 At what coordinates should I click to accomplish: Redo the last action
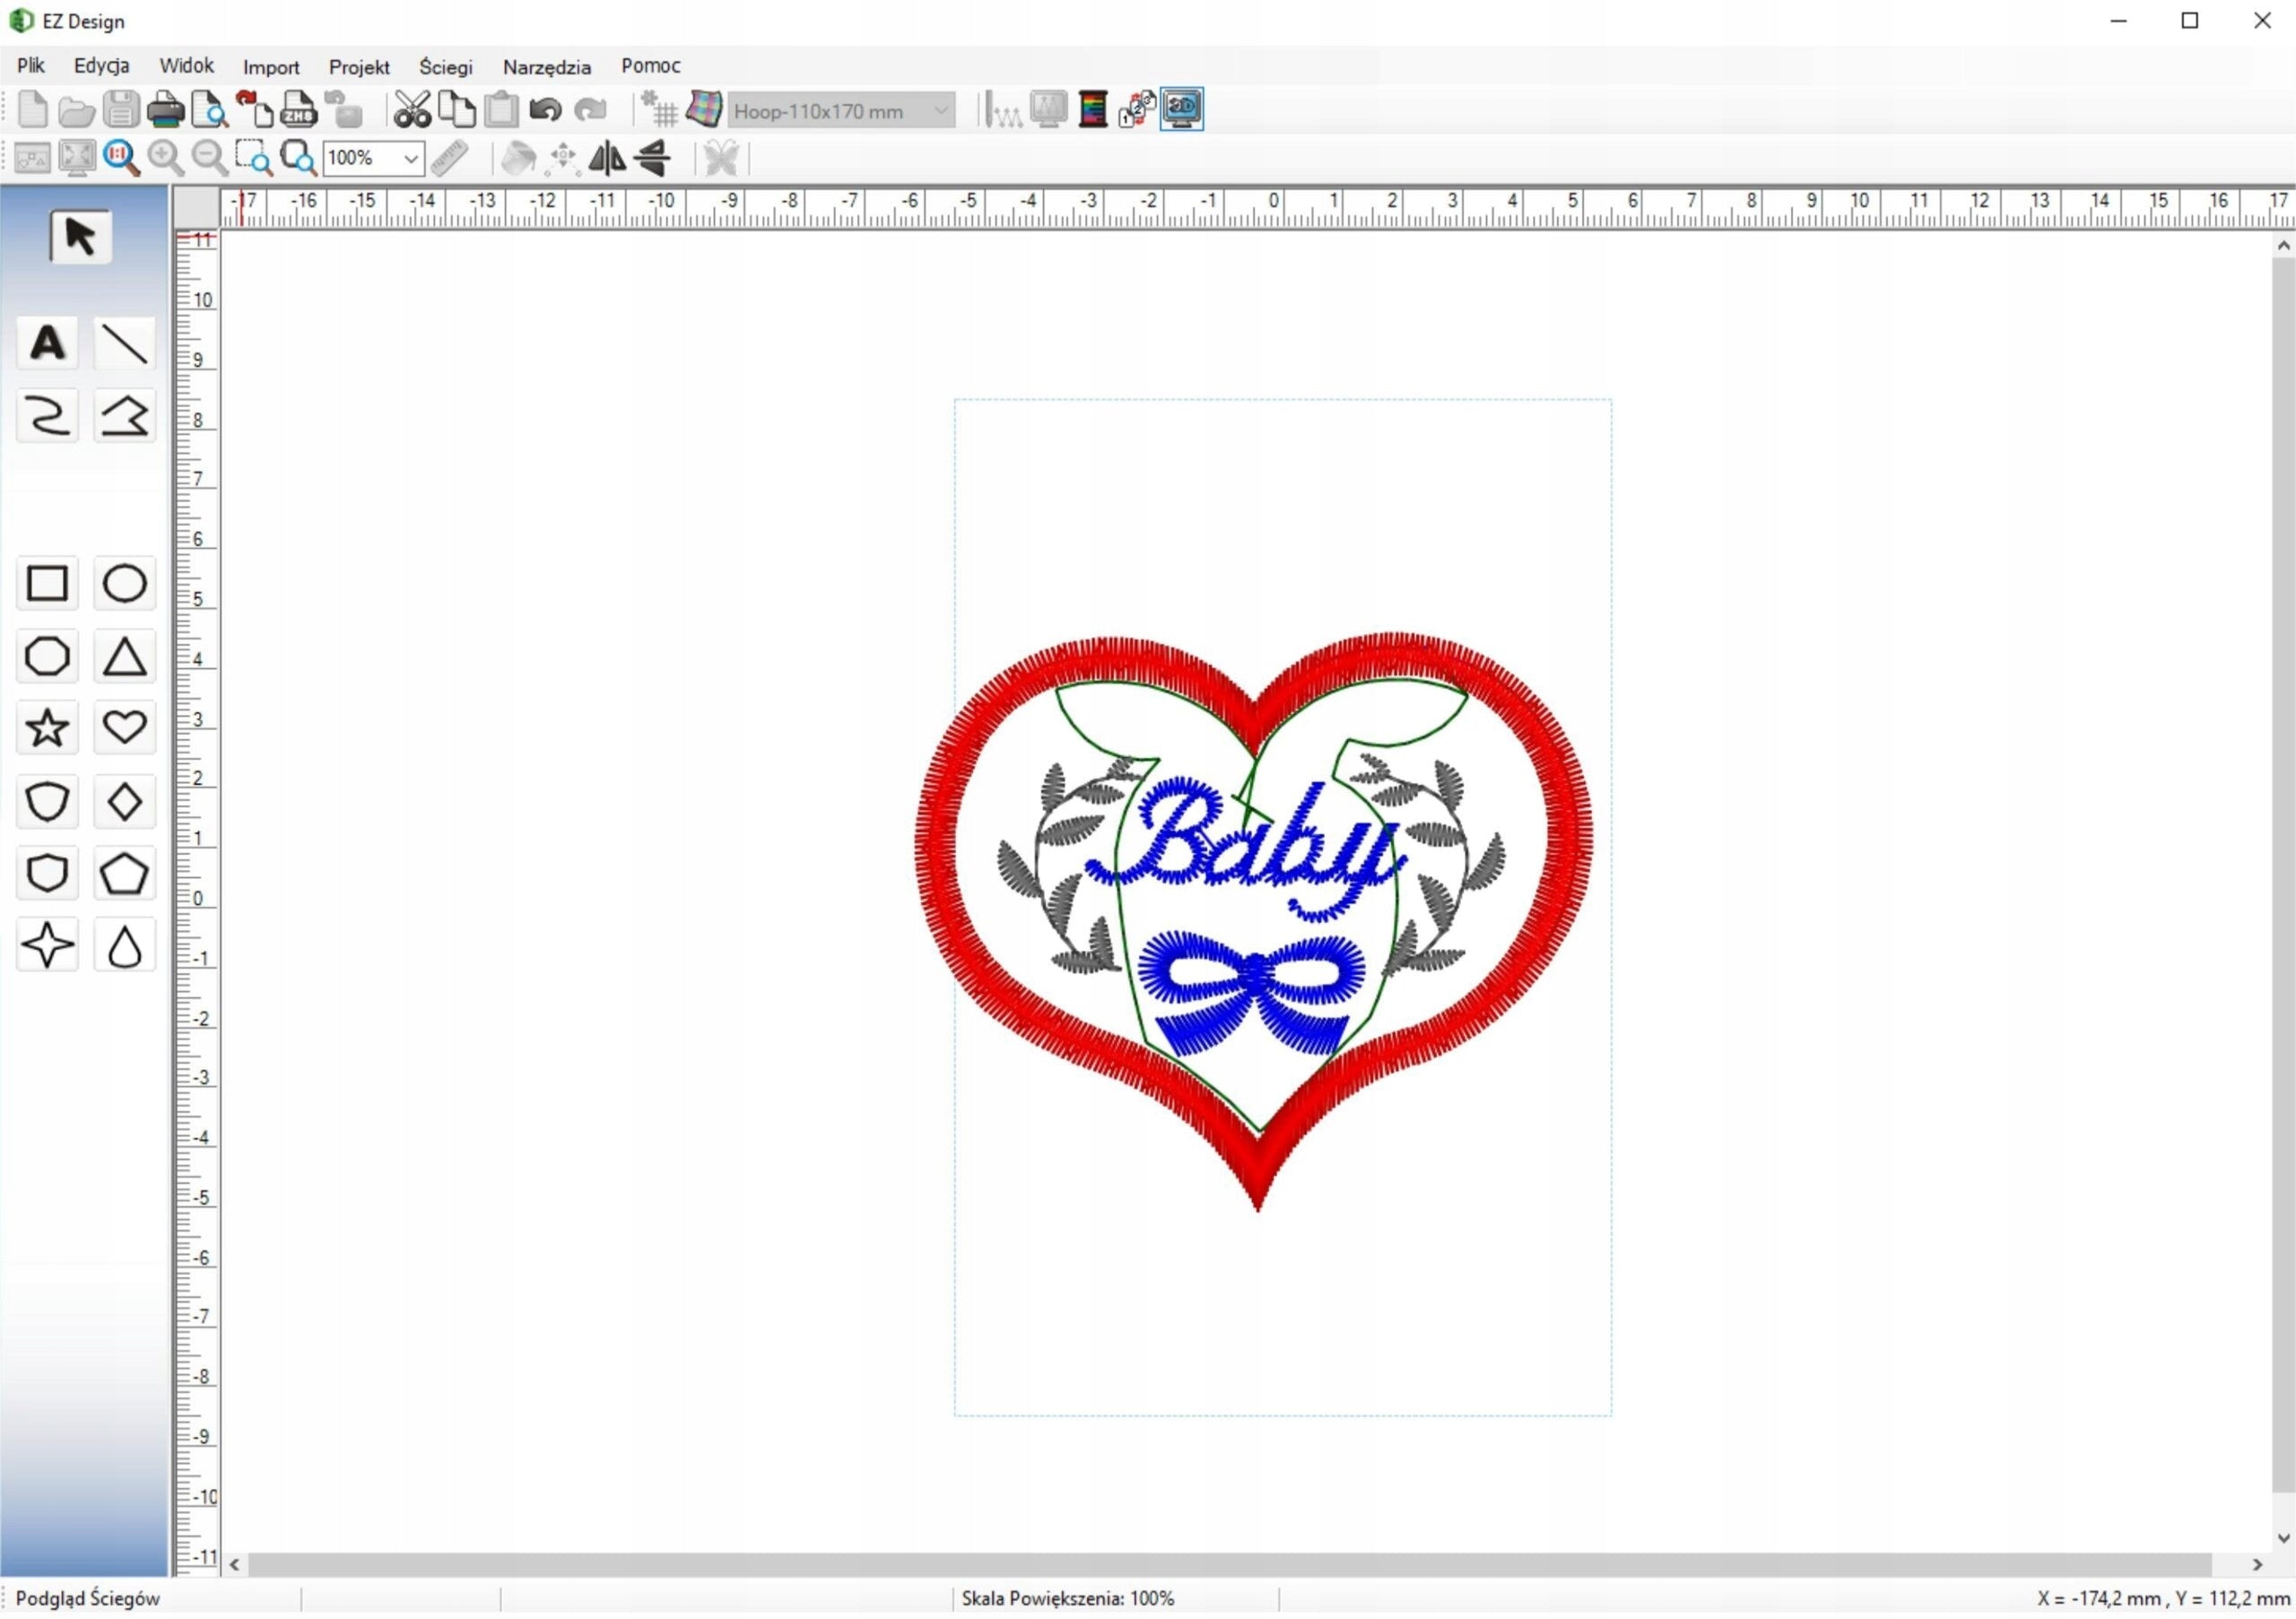590,109
